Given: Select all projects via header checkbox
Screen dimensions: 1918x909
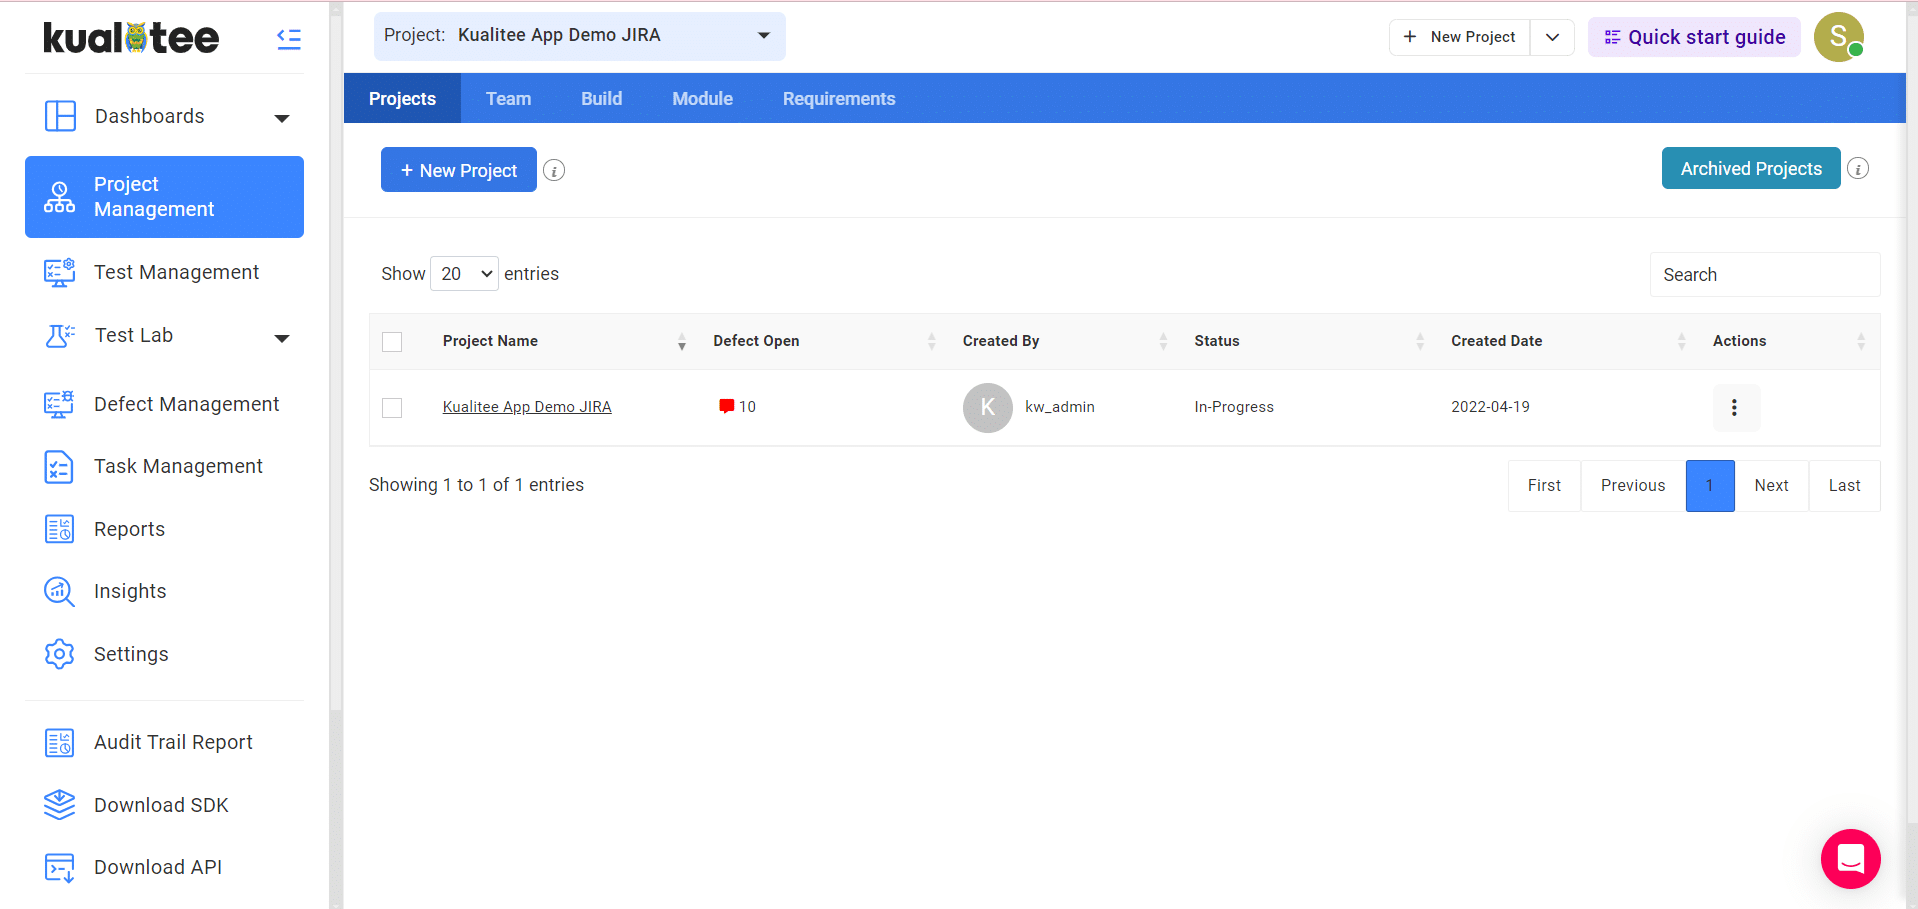Looking at the screenshot, I should click(392, 342).
